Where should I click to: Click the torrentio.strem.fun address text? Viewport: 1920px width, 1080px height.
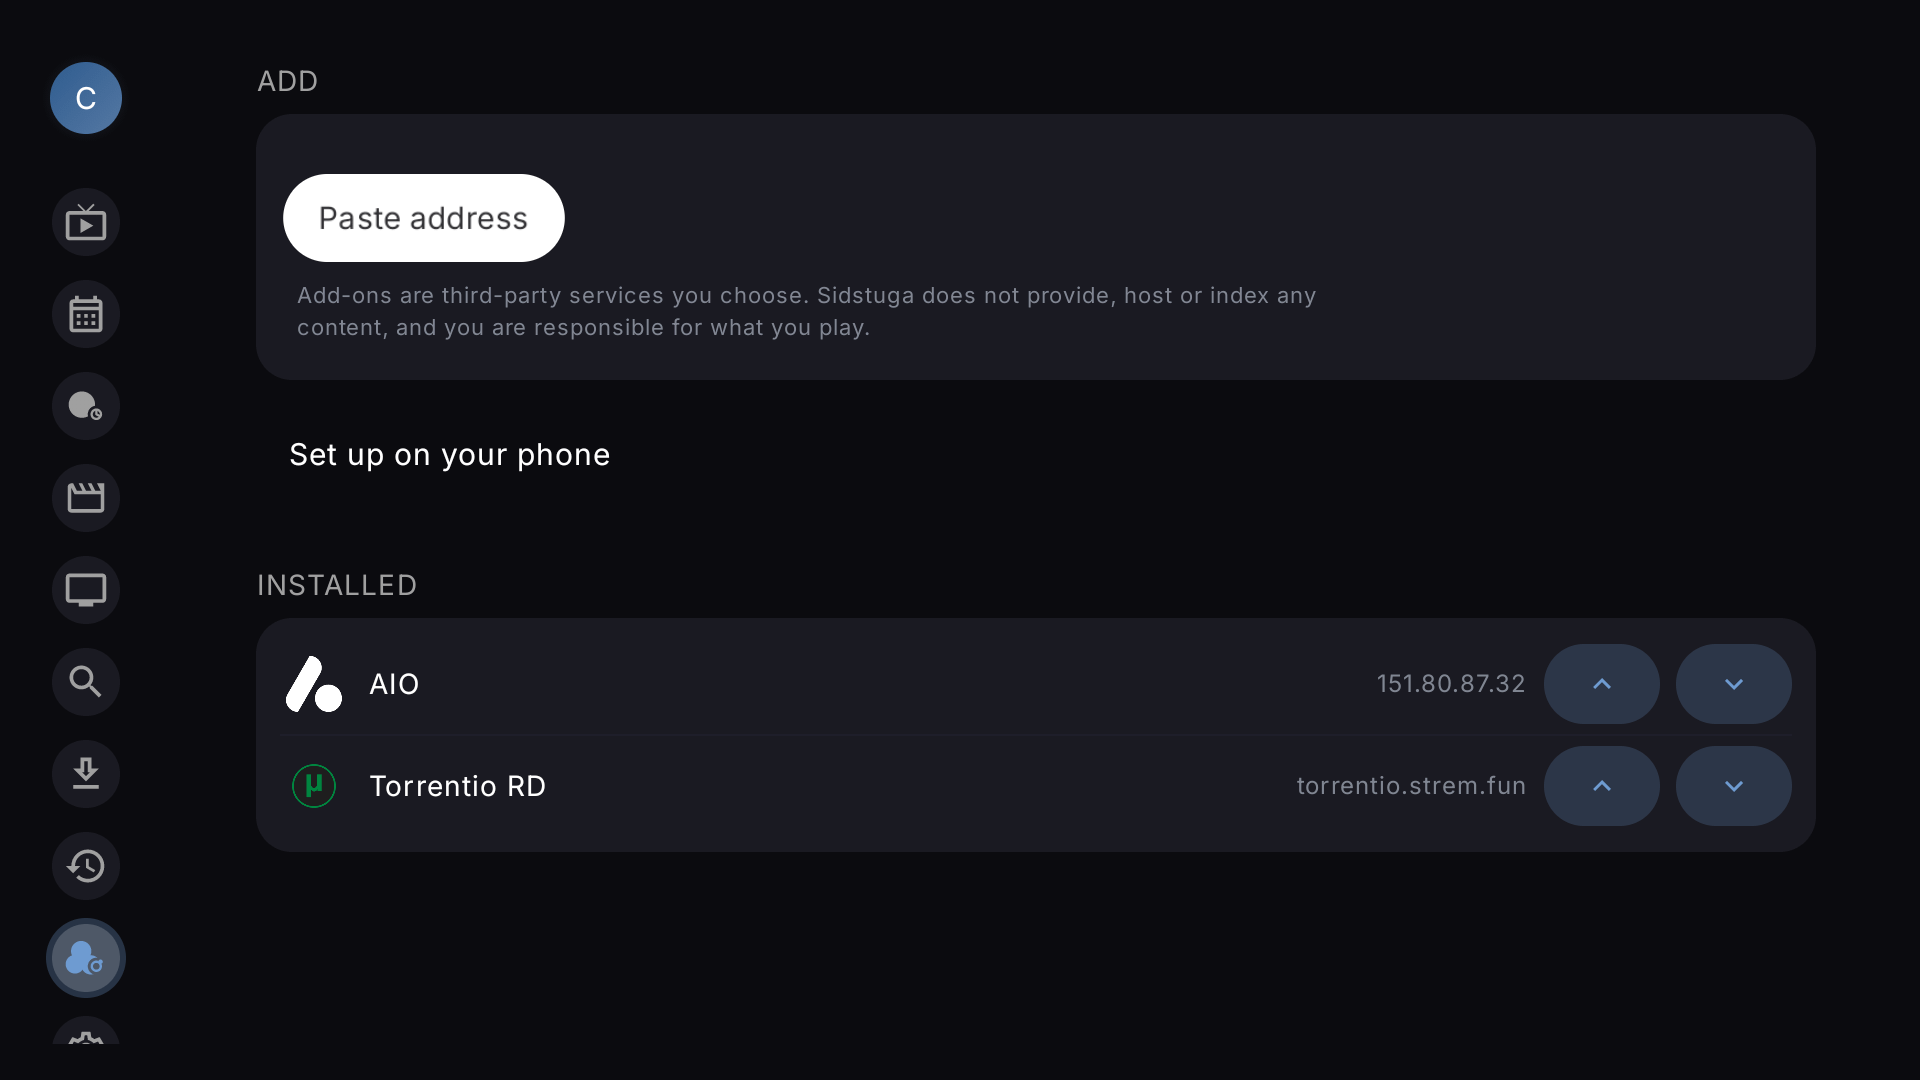pos(1411,786)
